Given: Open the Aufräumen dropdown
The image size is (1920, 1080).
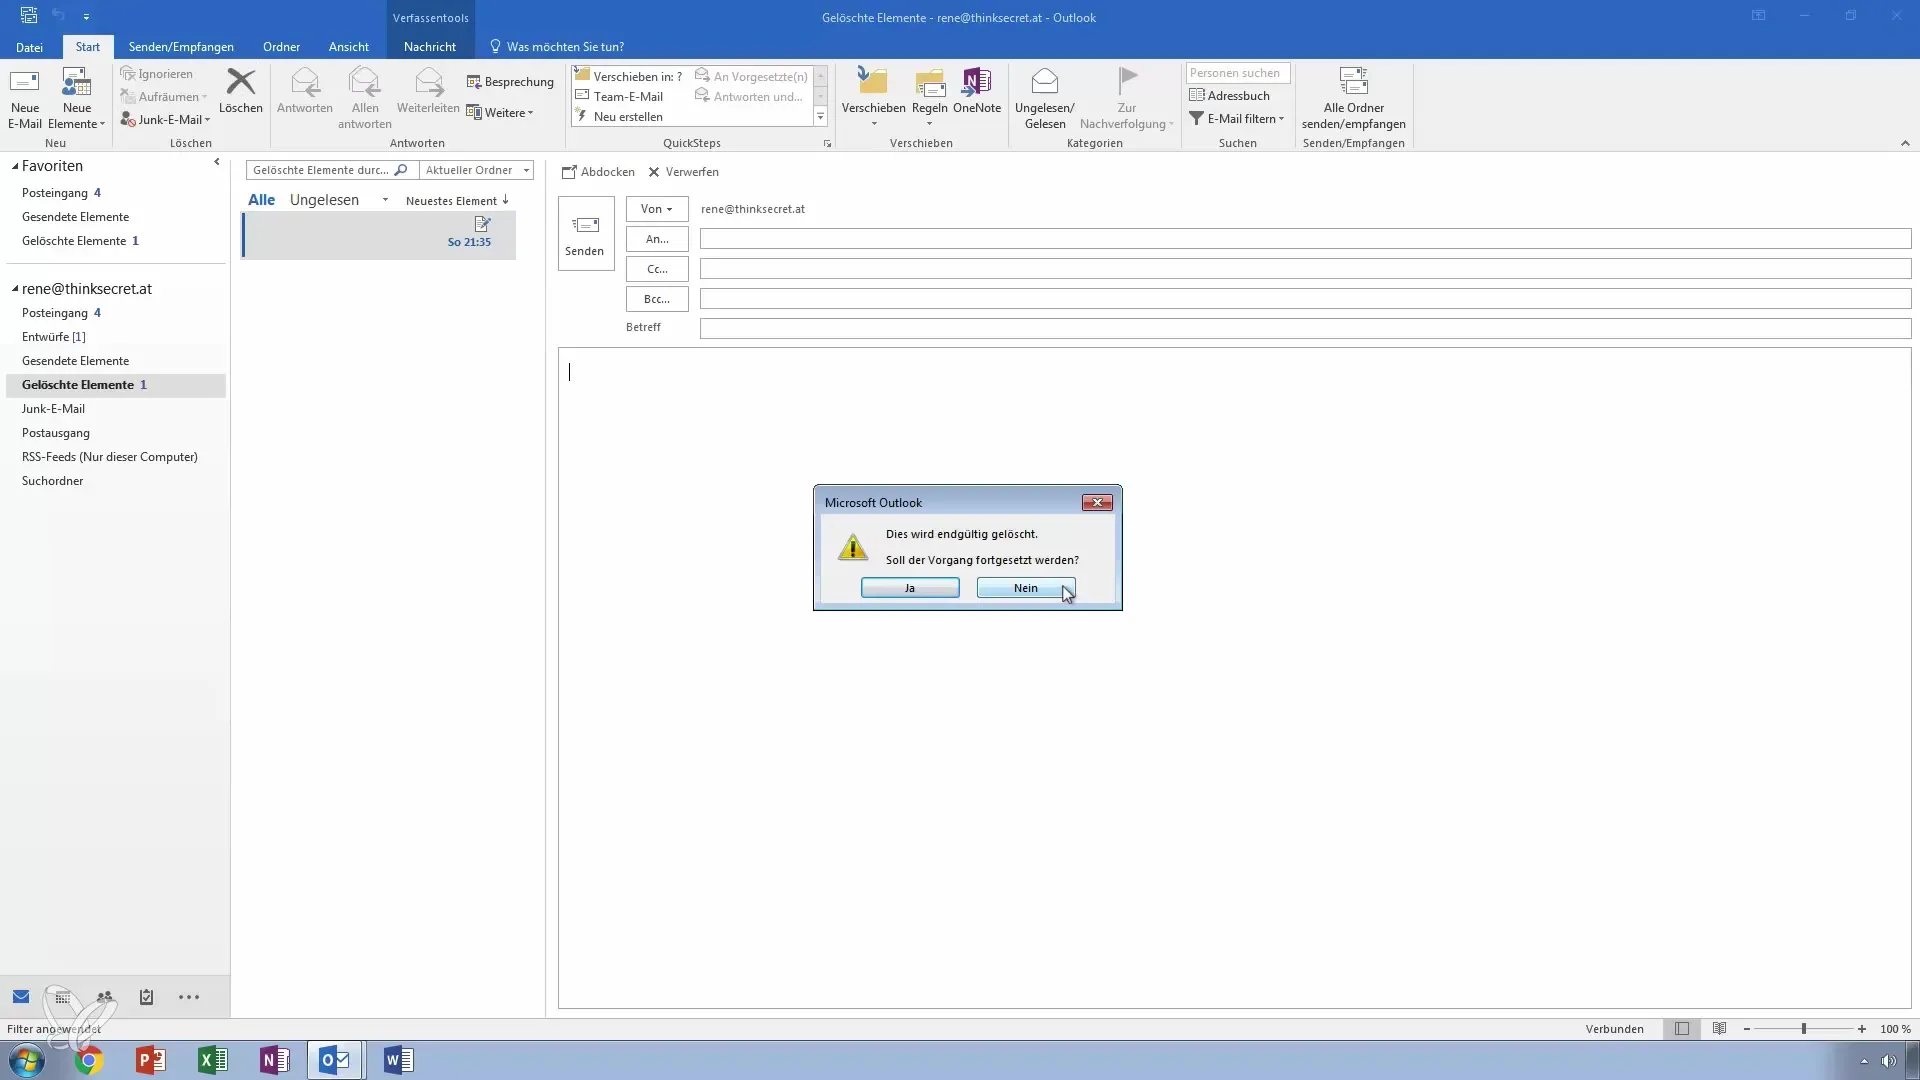Looking at the screenshot, I should [164, 97].
